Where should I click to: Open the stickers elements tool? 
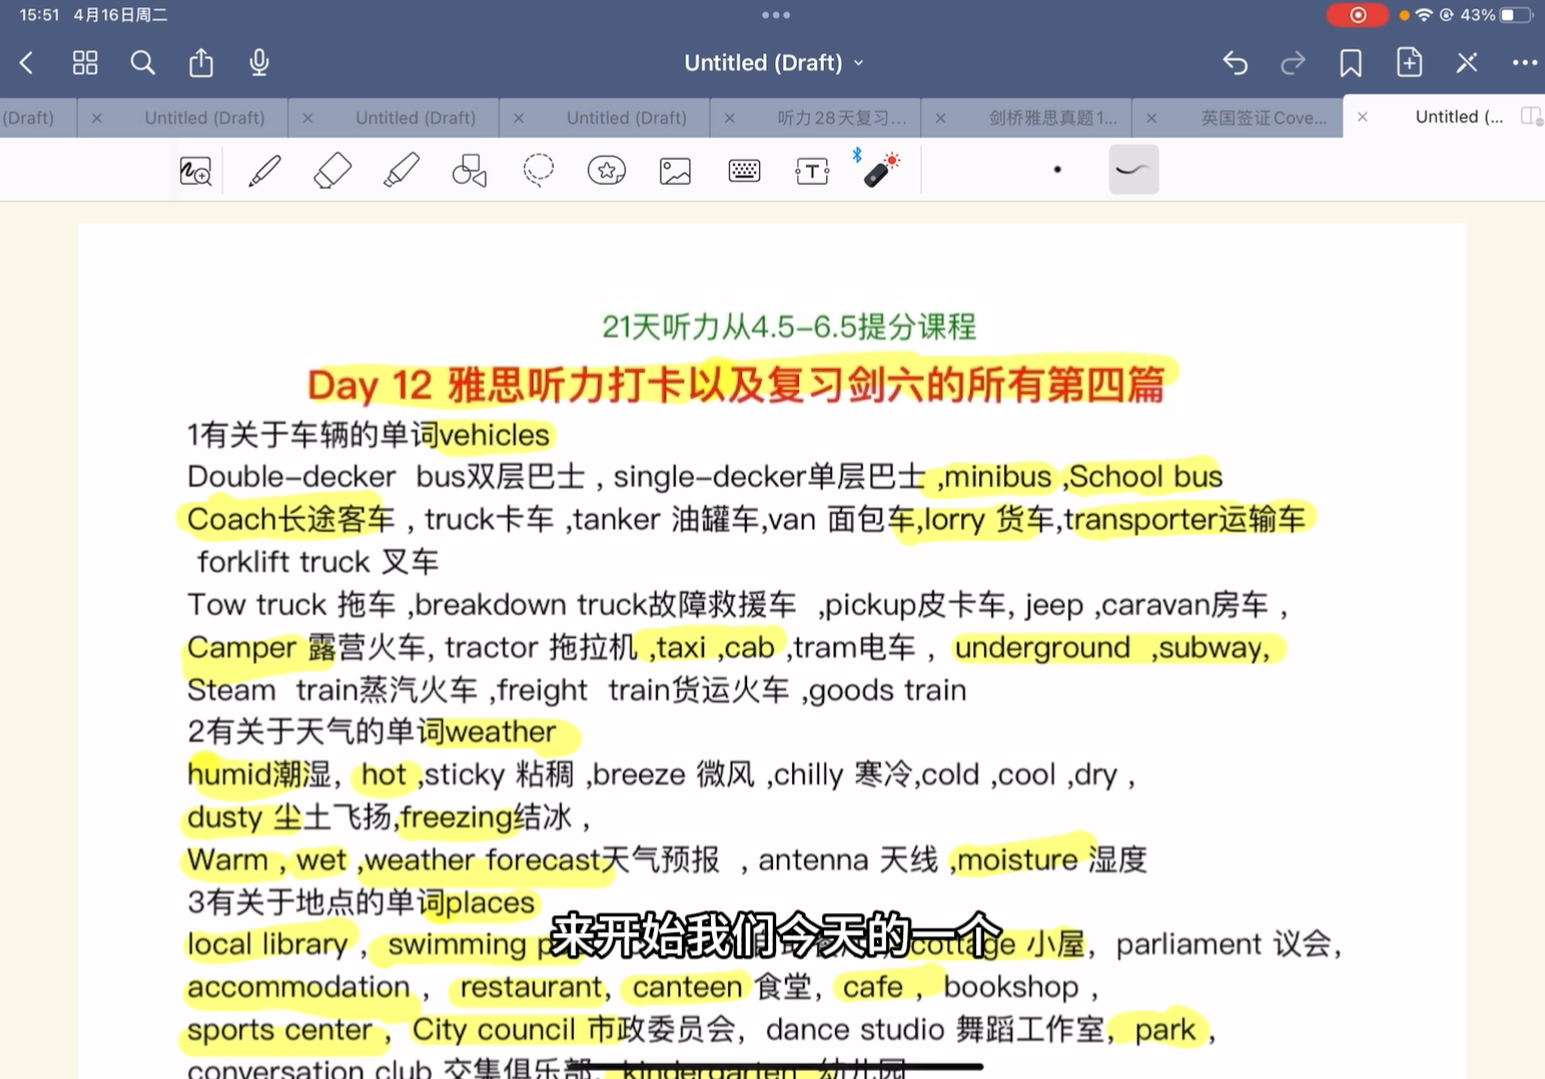pos(607,171)
